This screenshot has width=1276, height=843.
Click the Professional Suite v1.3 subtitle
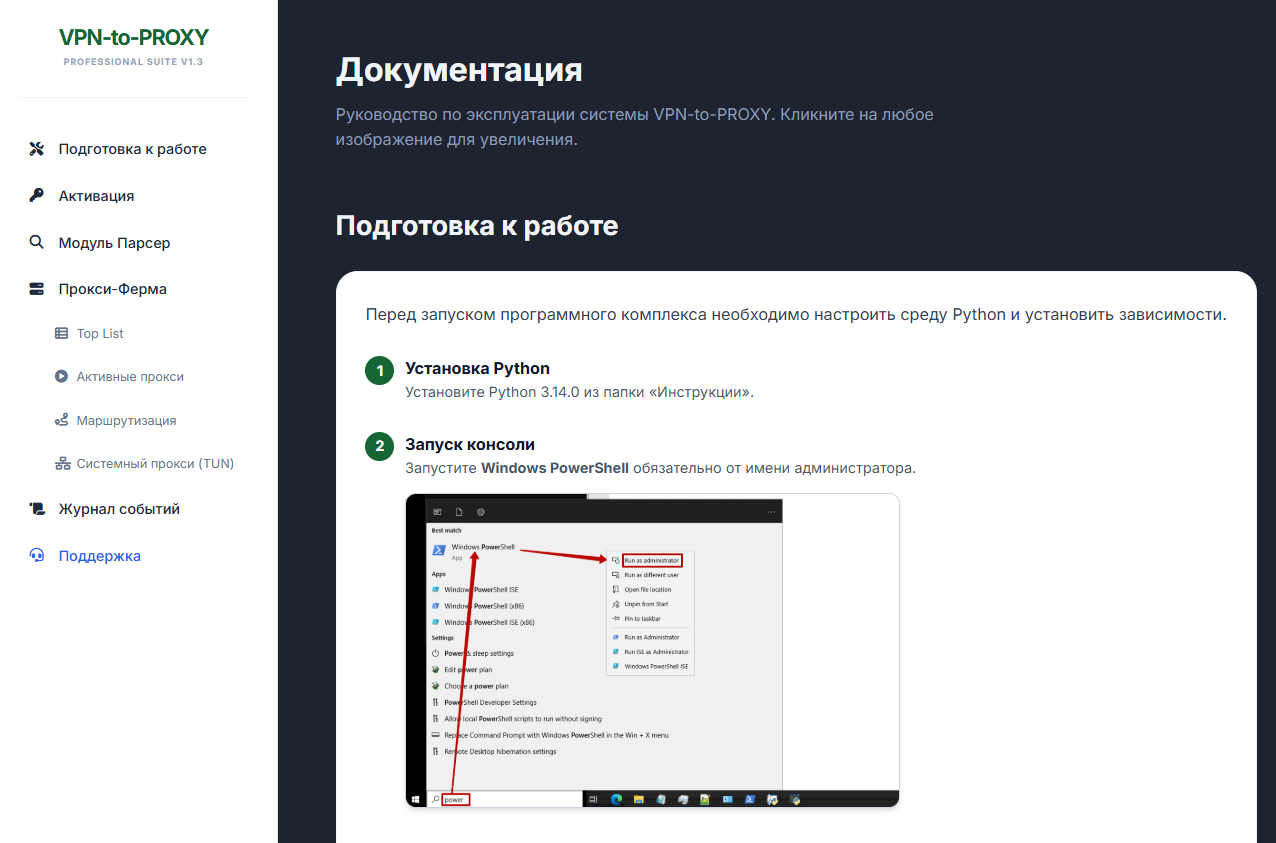[134, 62]
